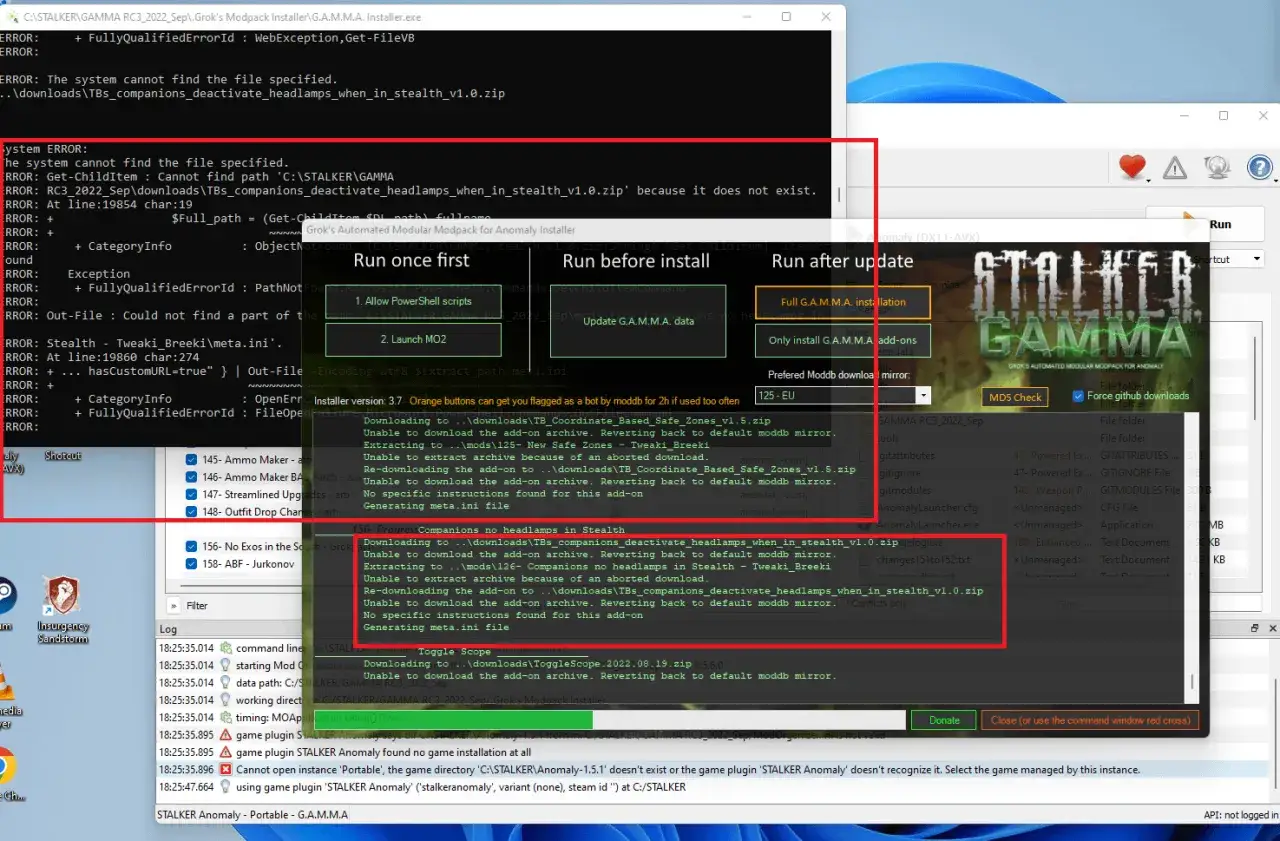Click the 'Log' panel header
Viewport: 1280px width, 841px height.
coord(168,629)
